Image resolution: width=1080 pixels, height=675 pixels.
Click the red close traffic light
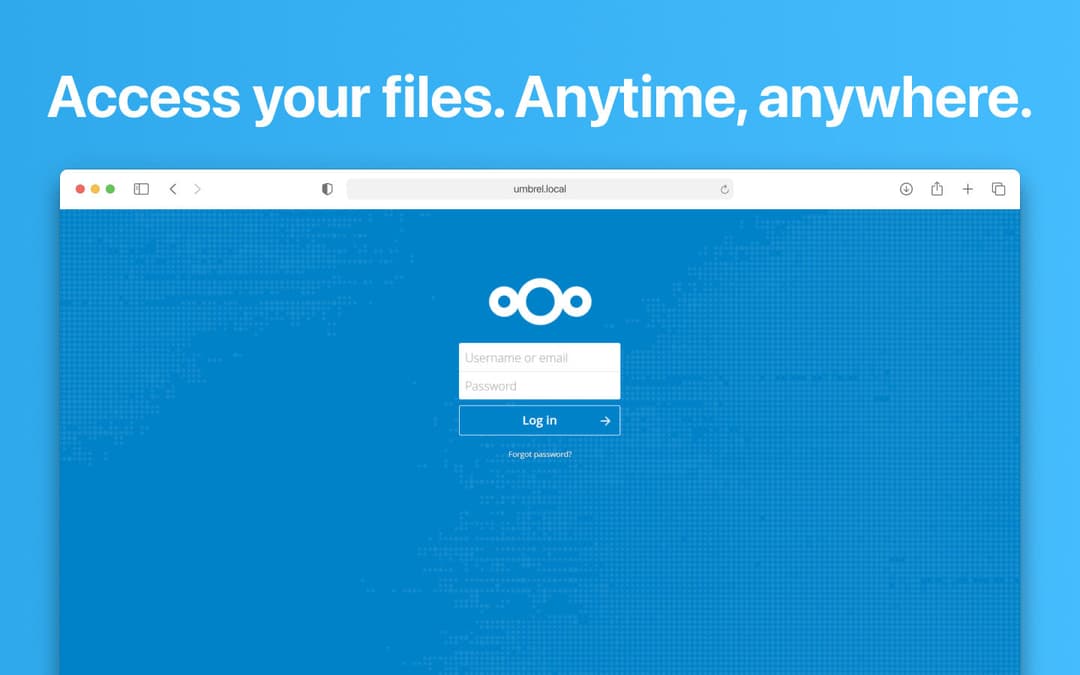click(80, 188)
